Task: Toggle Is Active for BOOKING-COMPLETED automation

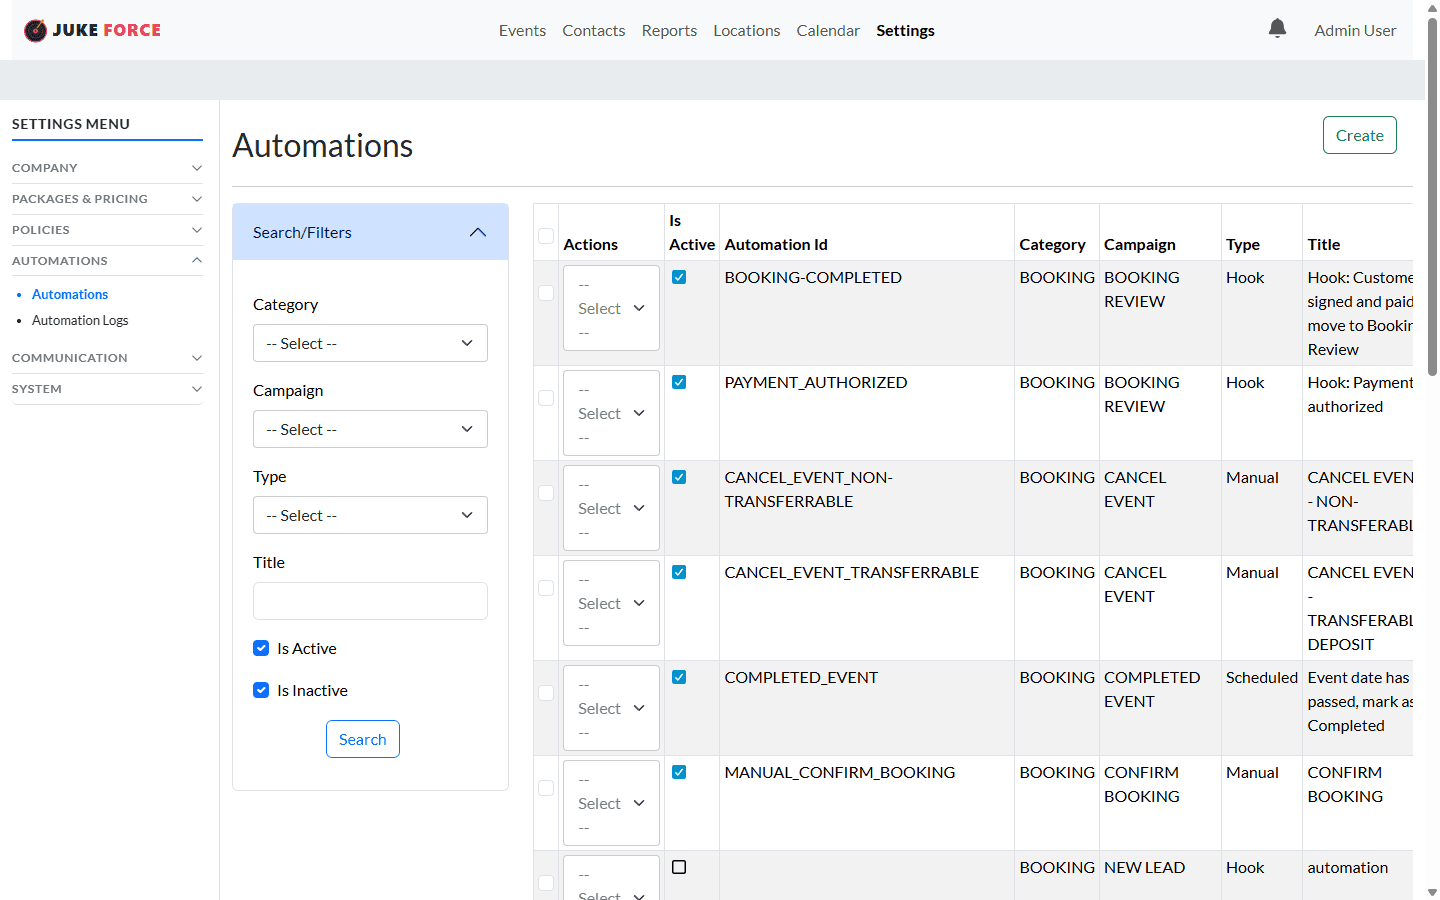Action: [679, 277]
